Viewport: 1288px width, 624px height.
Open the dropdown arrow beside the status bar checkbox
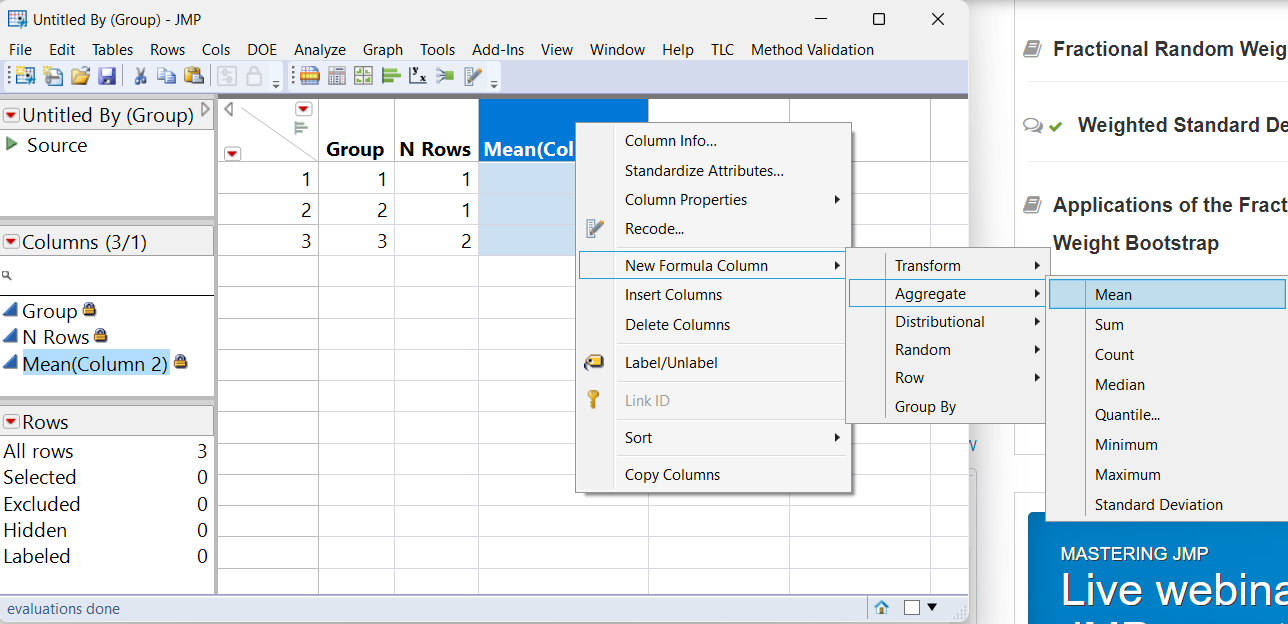click(x=932, y=607)
